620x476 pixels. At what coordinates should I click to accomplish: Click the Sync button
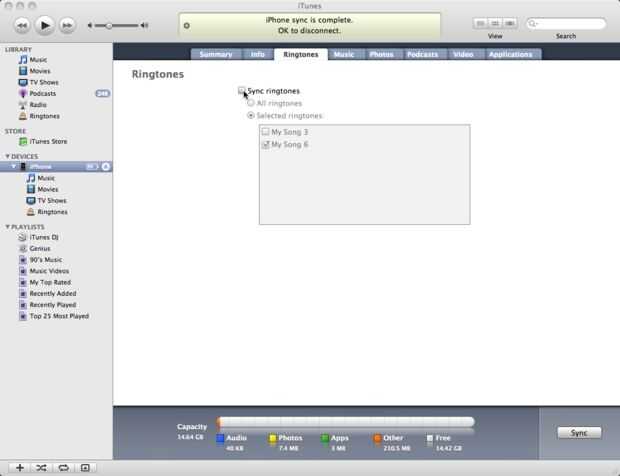(x=579, y=433)
